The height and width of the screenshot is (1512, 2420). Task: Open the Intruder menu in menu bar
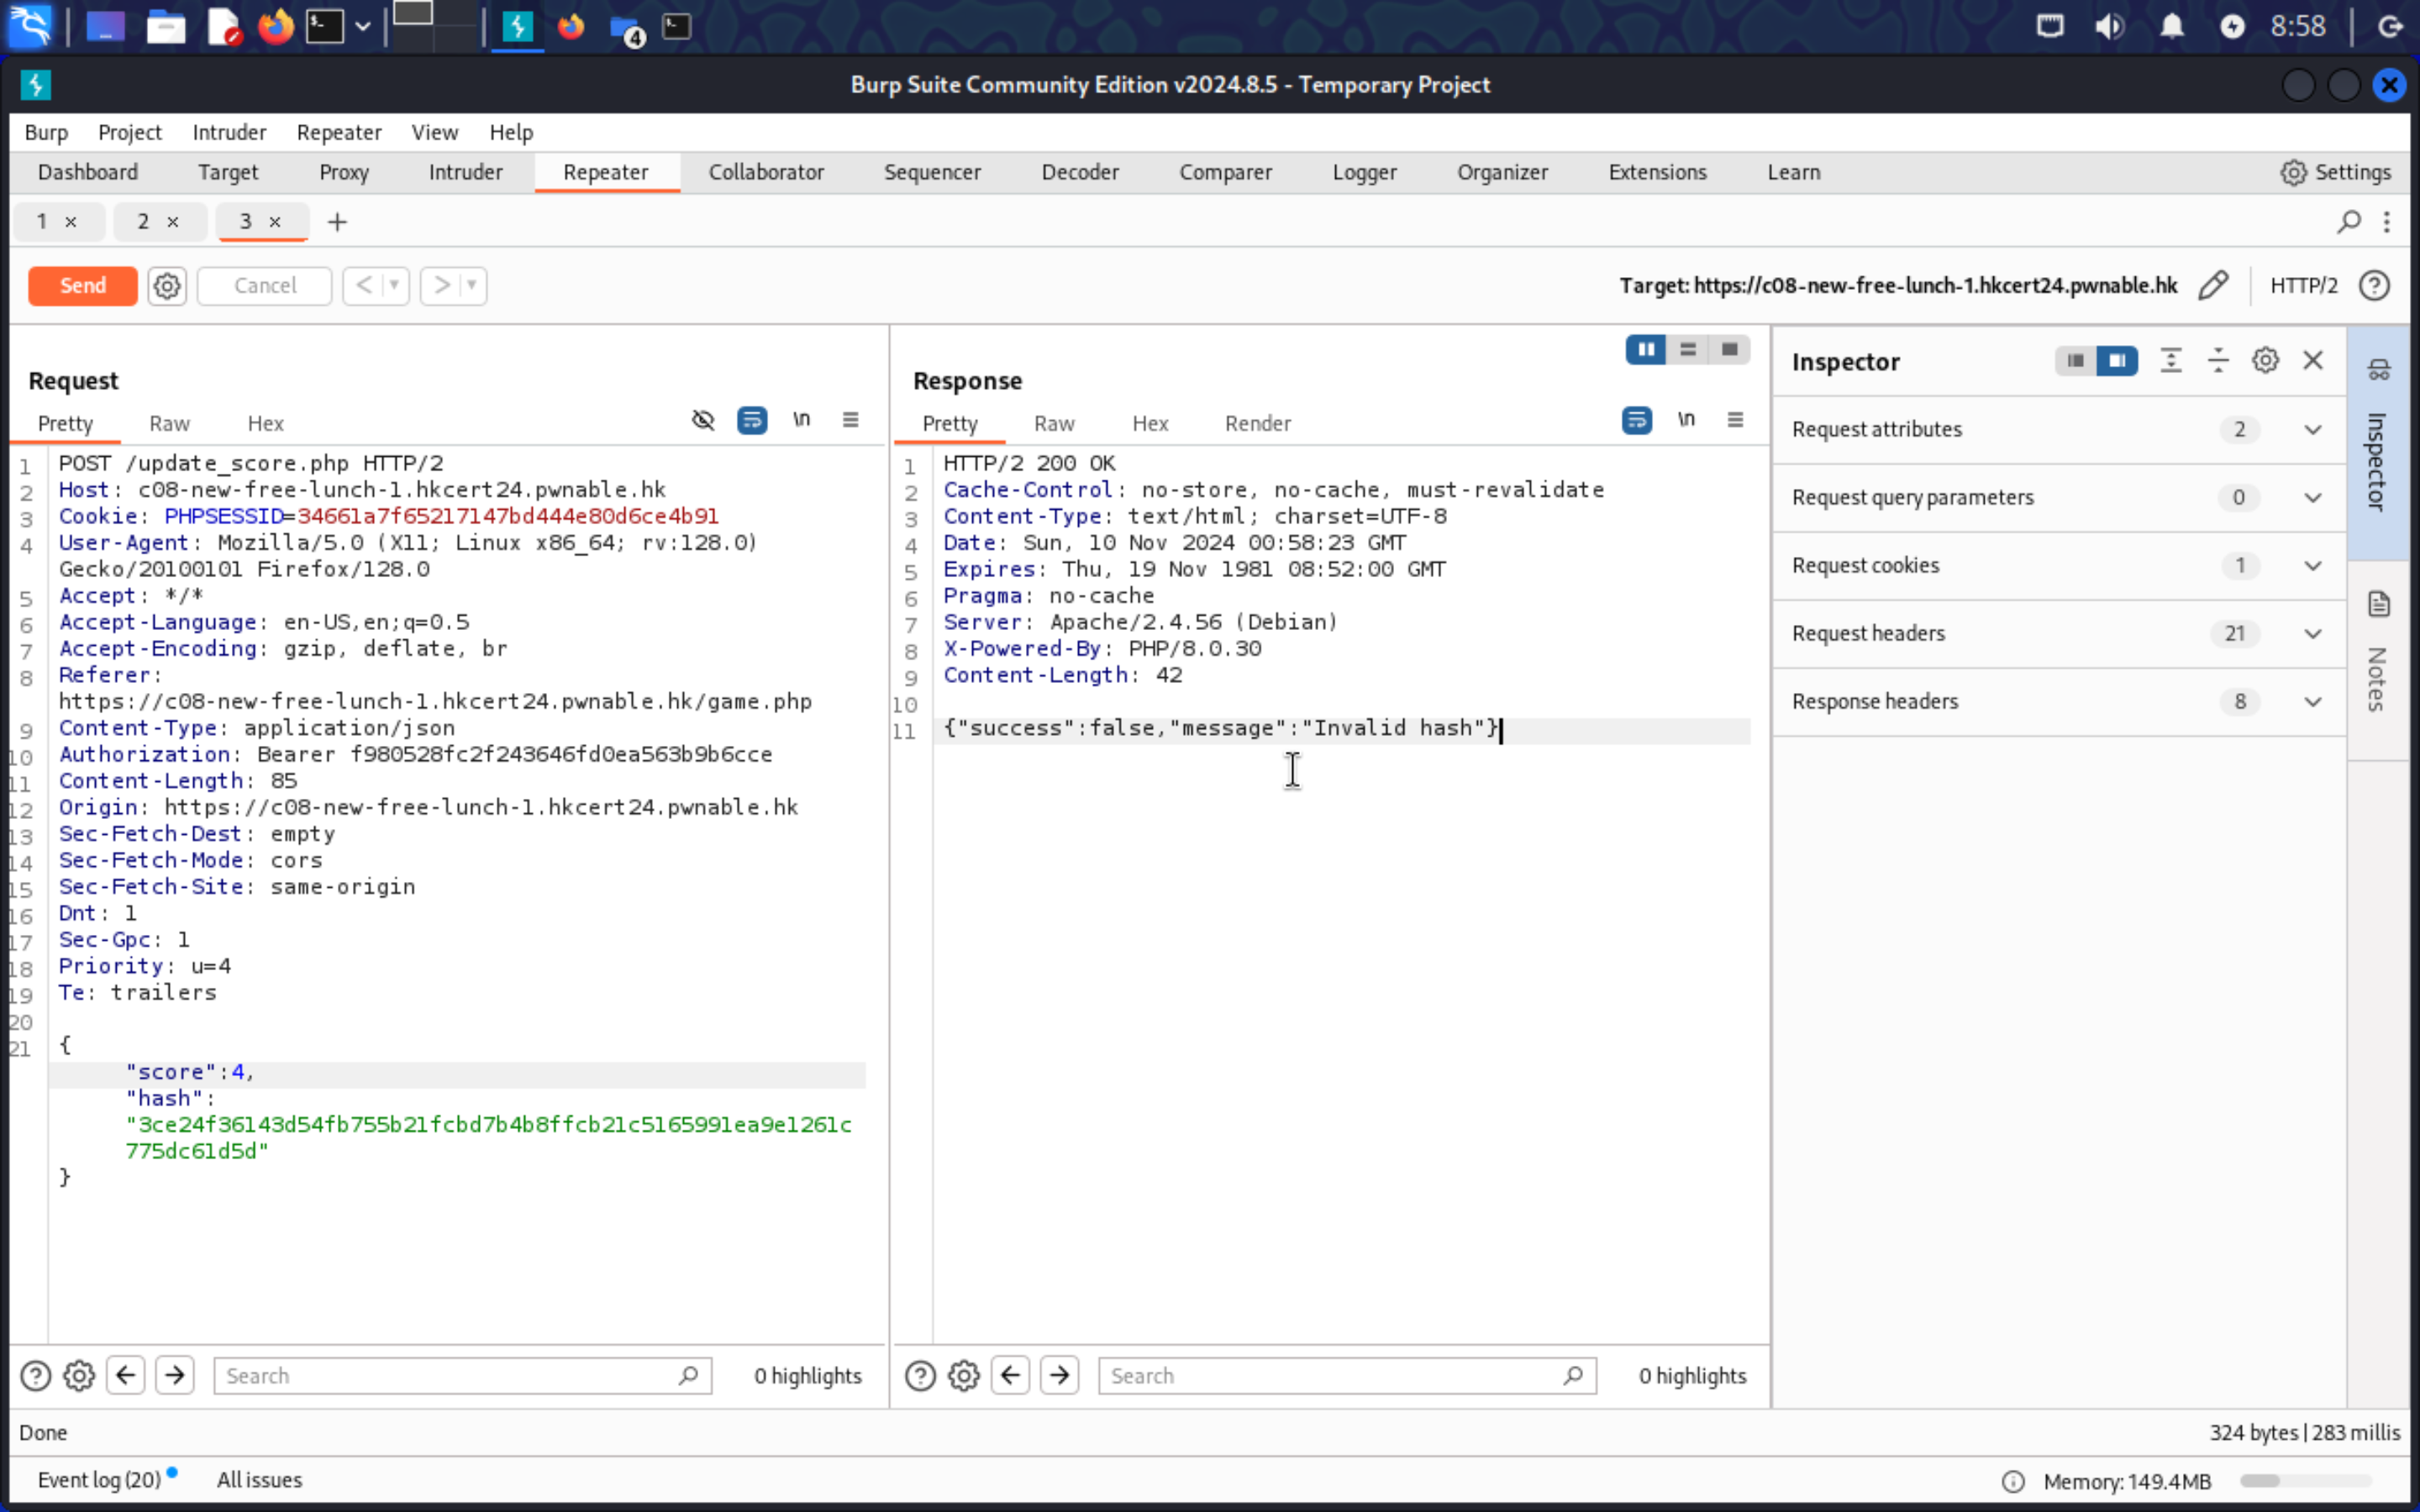[229, 132]
